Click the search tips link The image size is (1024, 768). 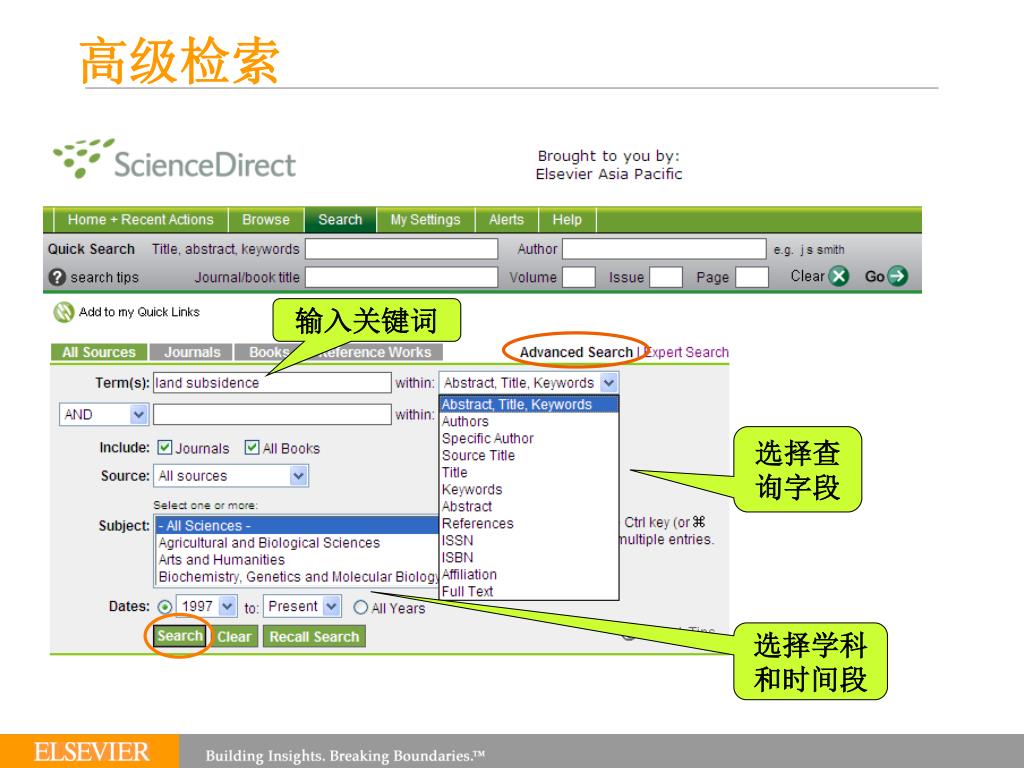[x=104, y=278]
